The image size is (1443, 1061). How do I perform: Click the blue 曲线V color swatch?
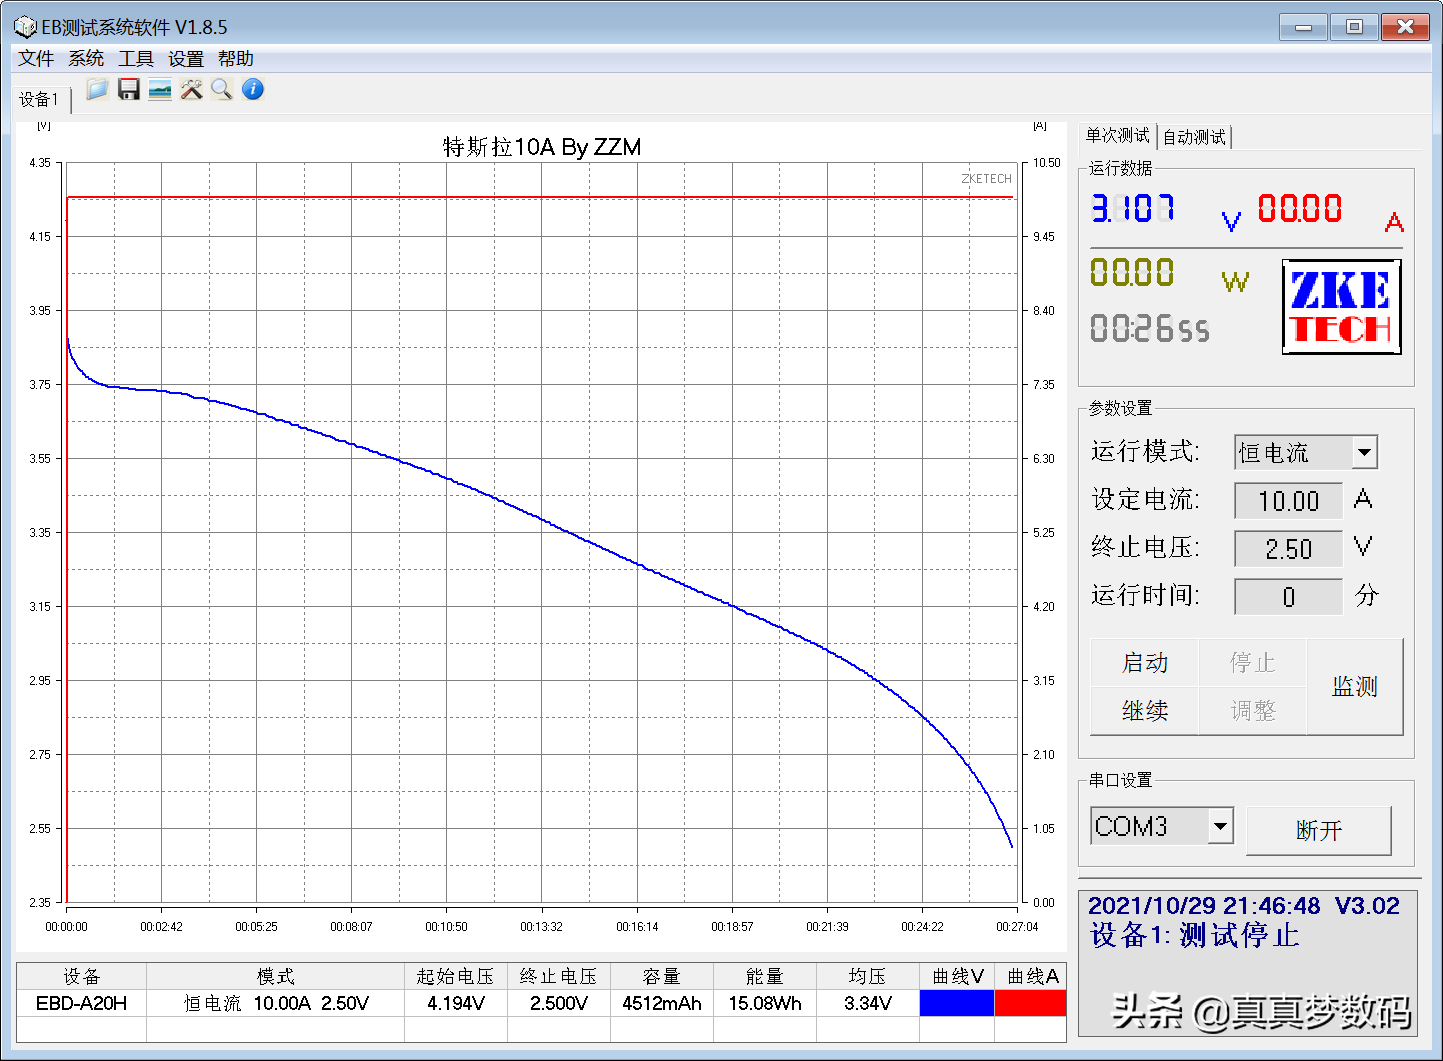[956, 1003]
